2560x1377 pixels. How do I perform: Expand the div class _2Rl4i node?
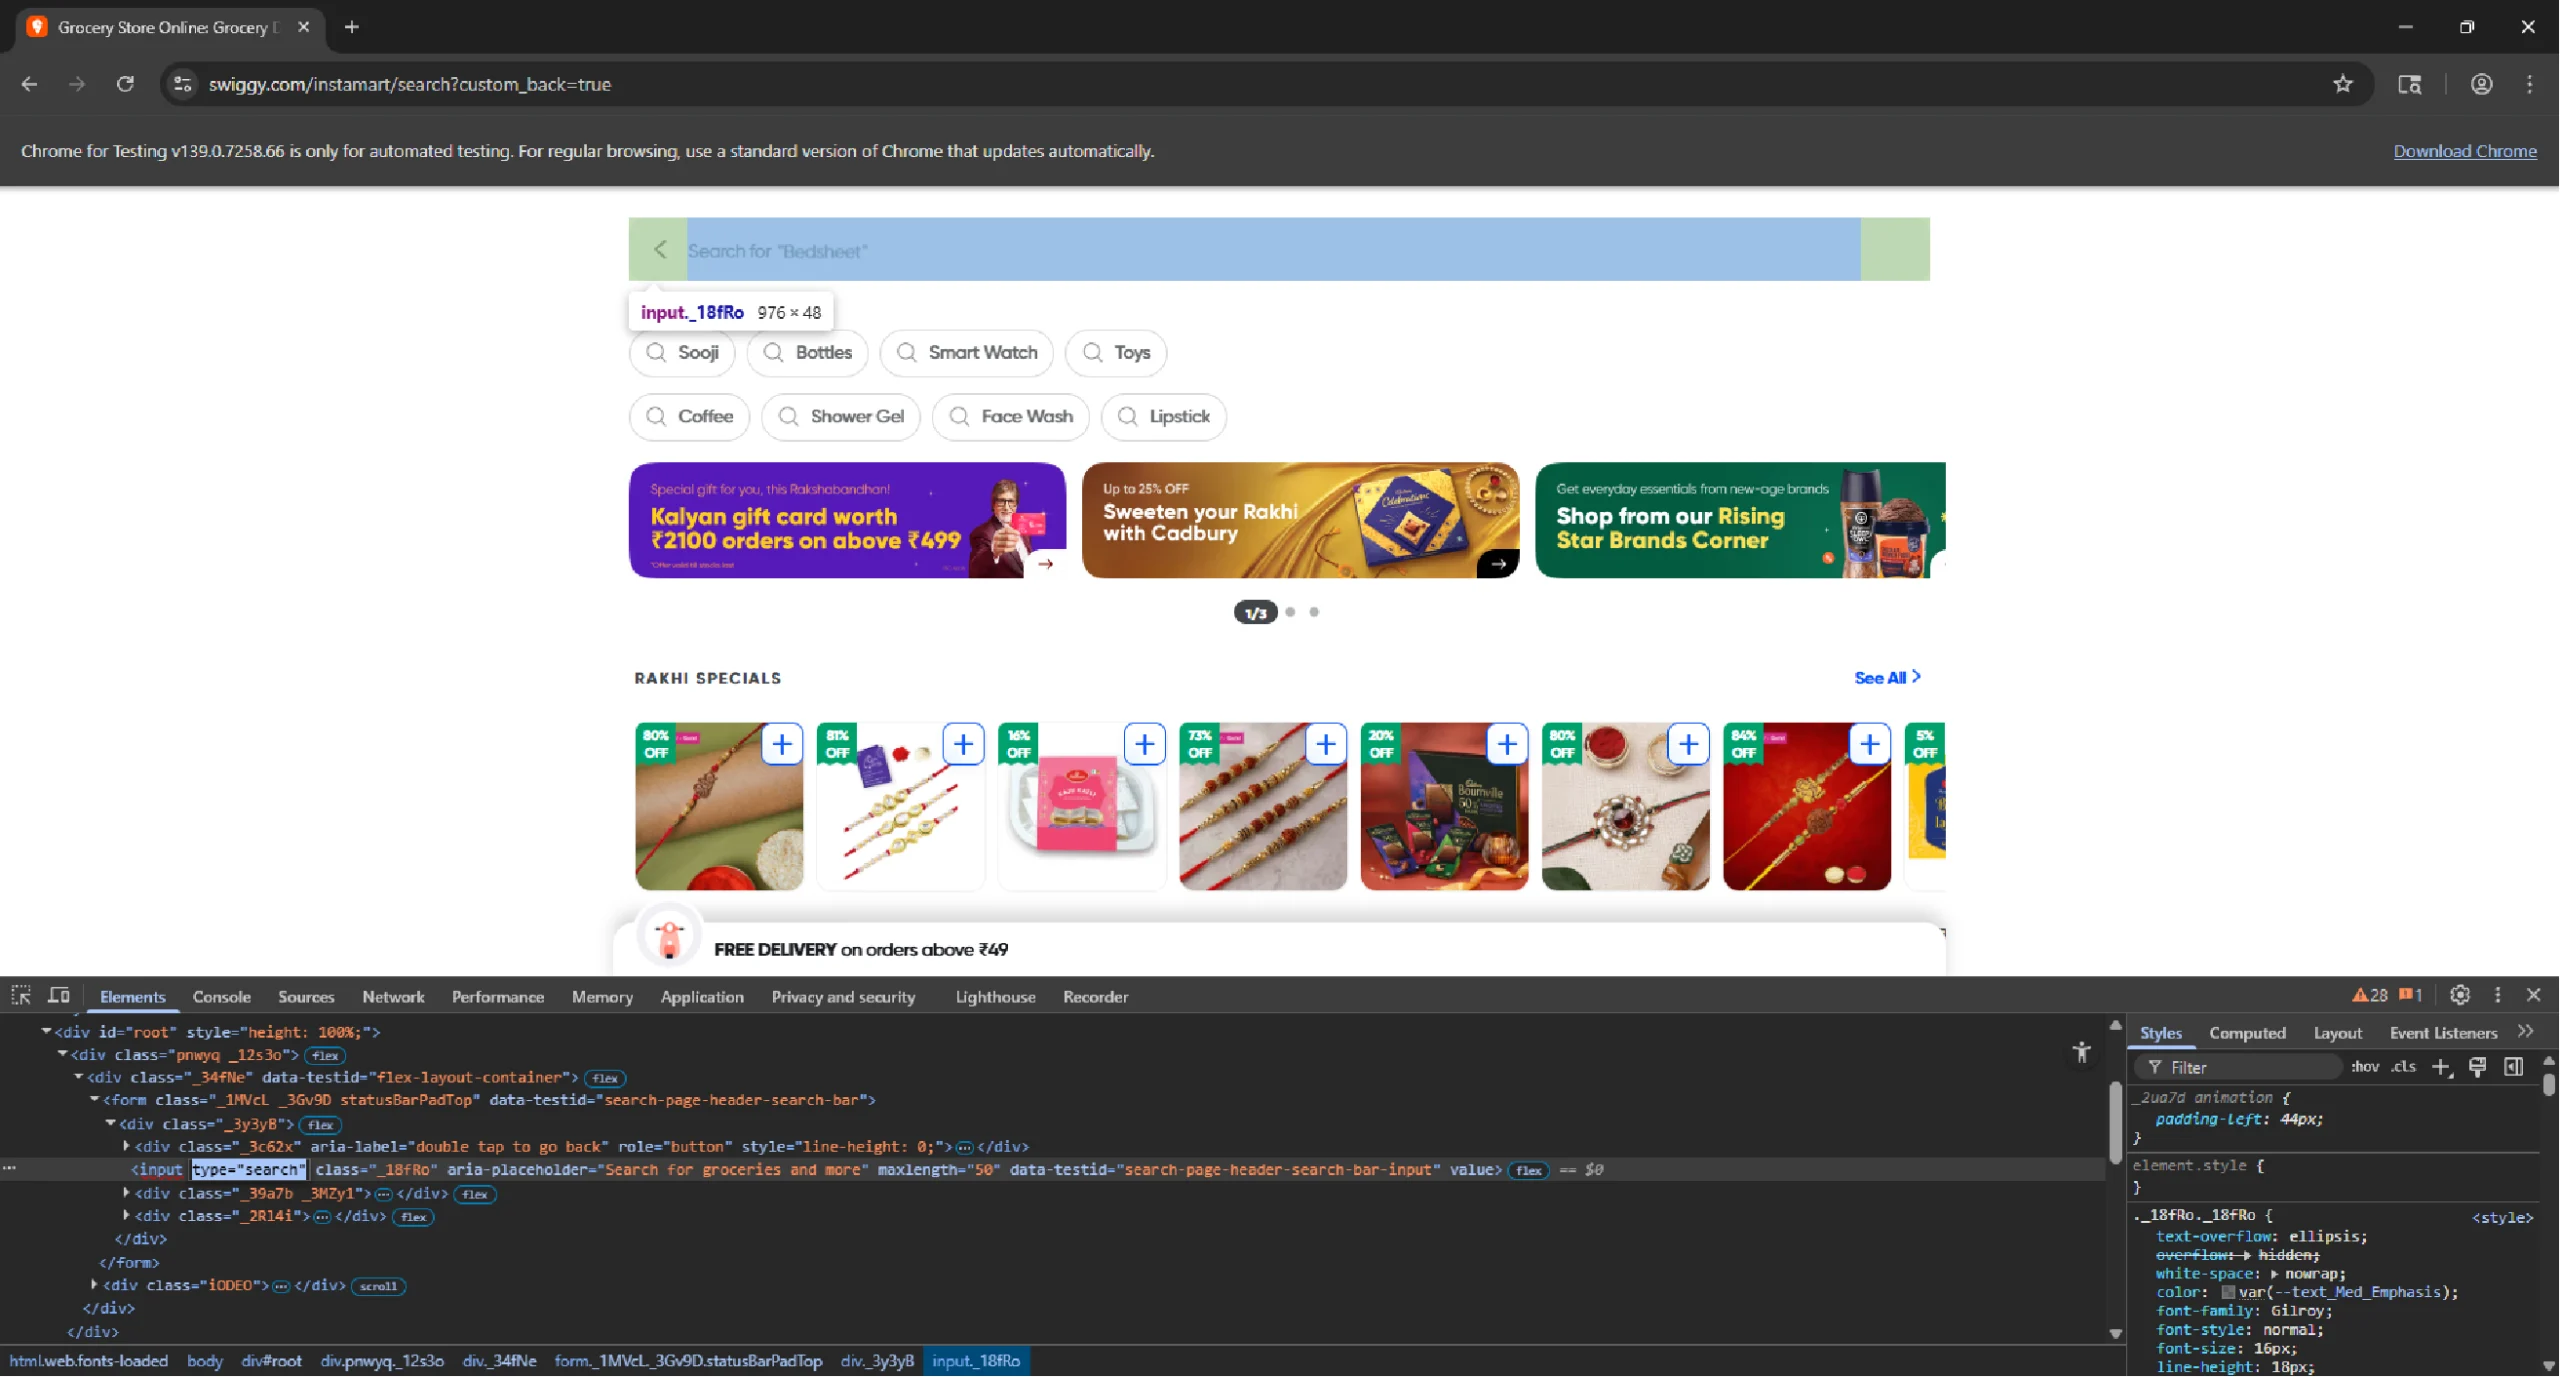pos(126,1216)
